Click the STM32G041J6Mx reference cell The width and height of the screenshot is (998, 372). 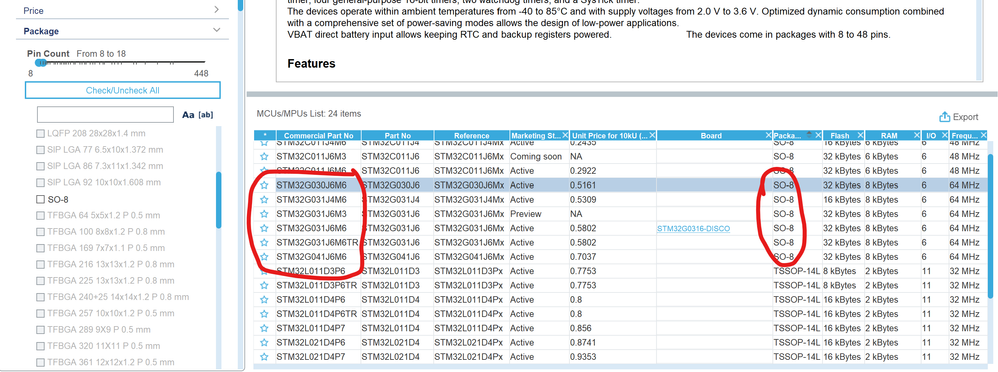pos(472,257)
